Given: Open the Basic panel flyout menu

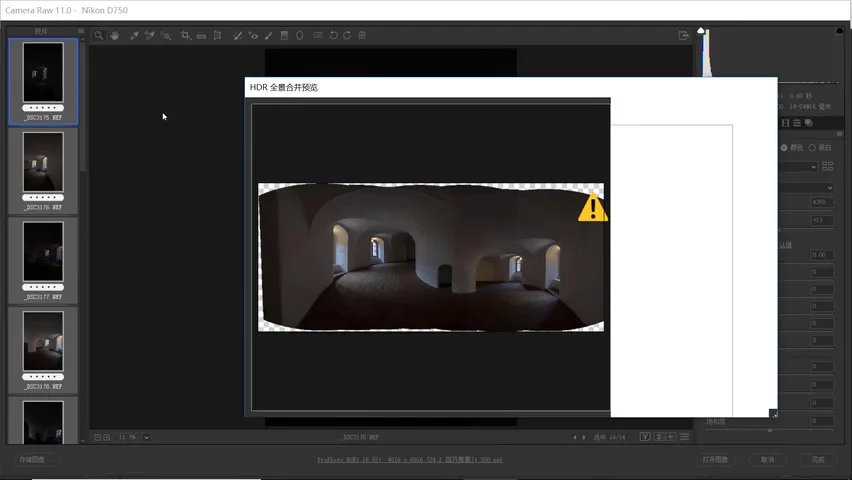Looking at the screenshot, I should [x=840, y=134].
